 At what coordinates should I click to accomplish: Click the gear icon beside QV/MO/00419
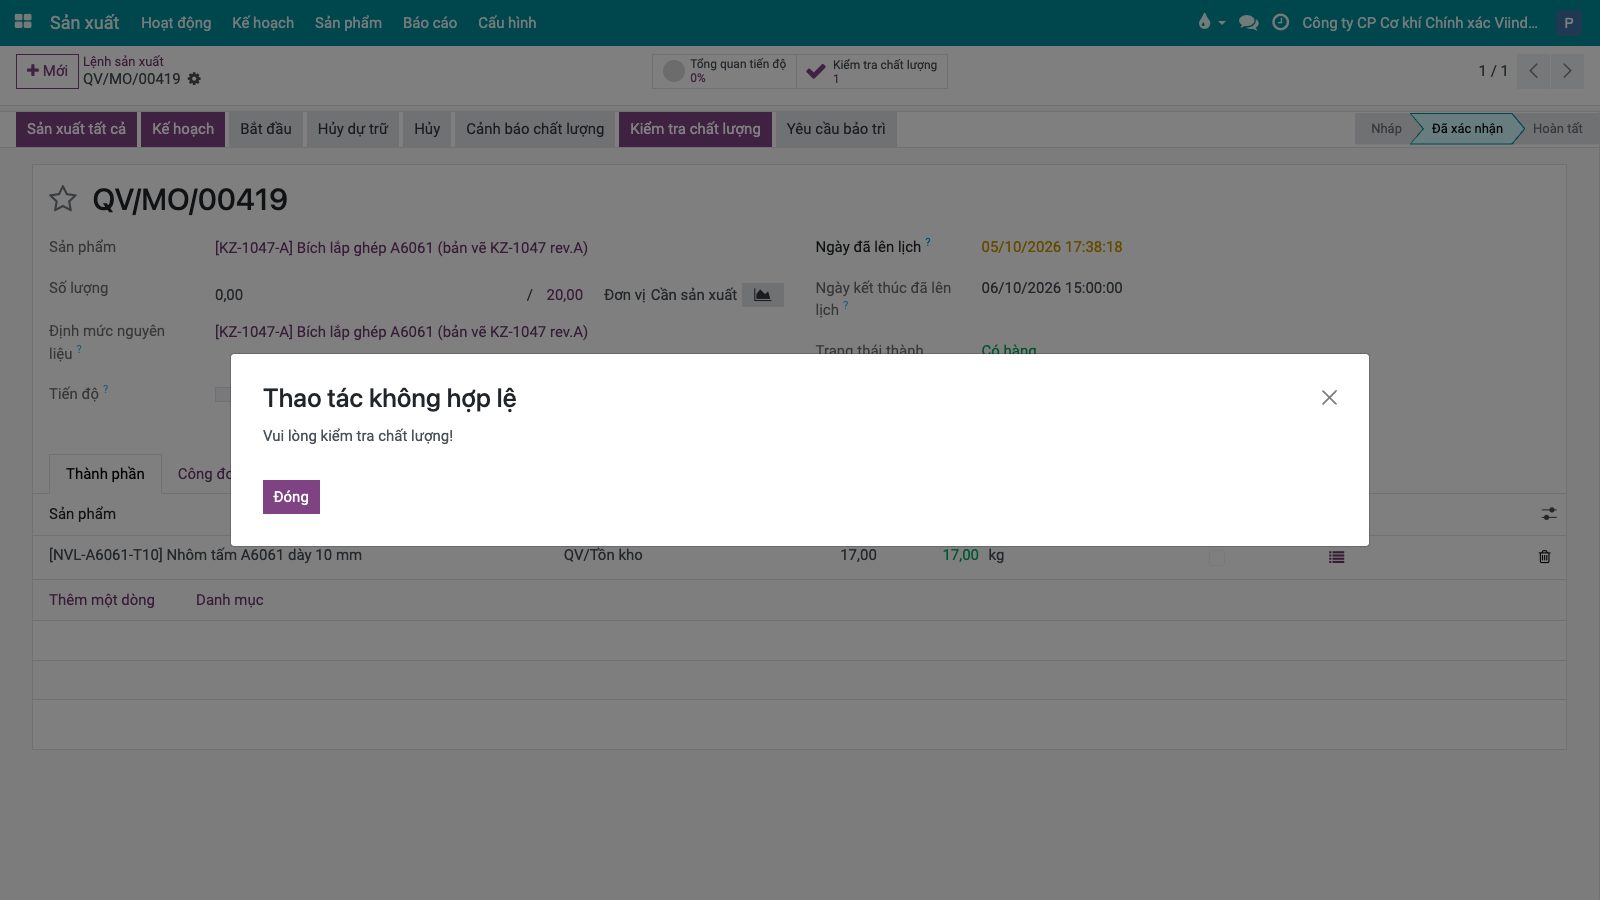click(x=194, y=79)
